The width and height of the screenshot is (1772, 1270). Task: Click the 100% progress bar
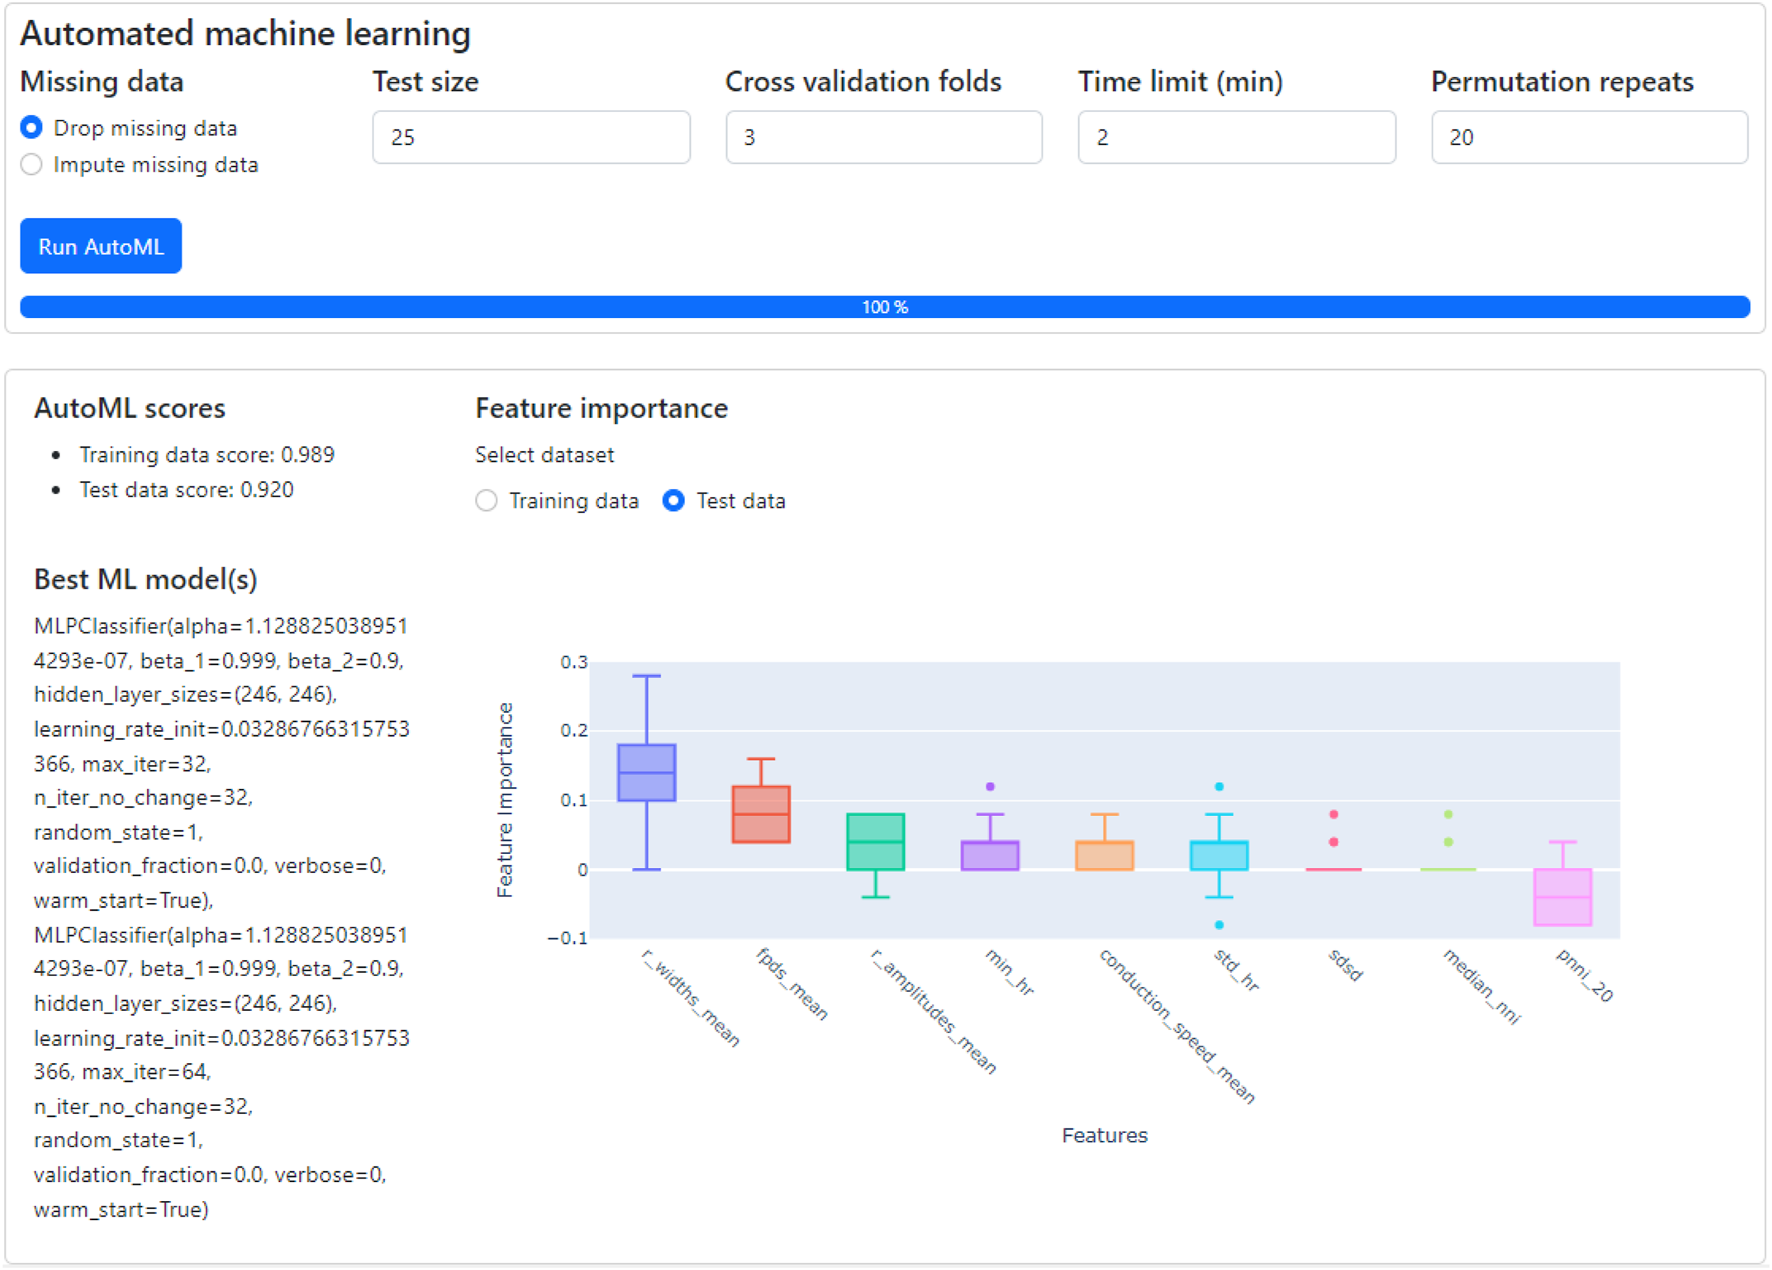click(x=885, y=307)
